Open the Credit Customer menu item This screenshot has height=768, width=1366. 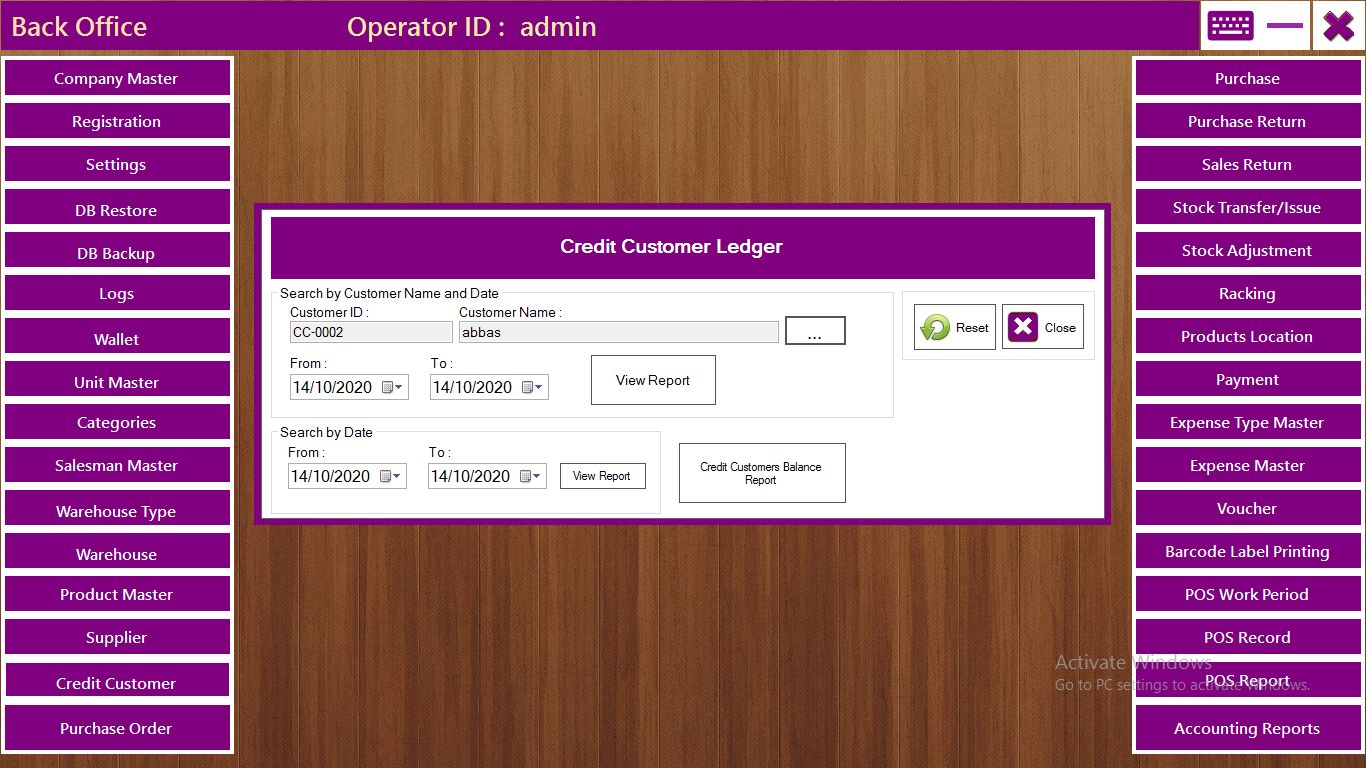pyautogui.click(x=117, y=681)
